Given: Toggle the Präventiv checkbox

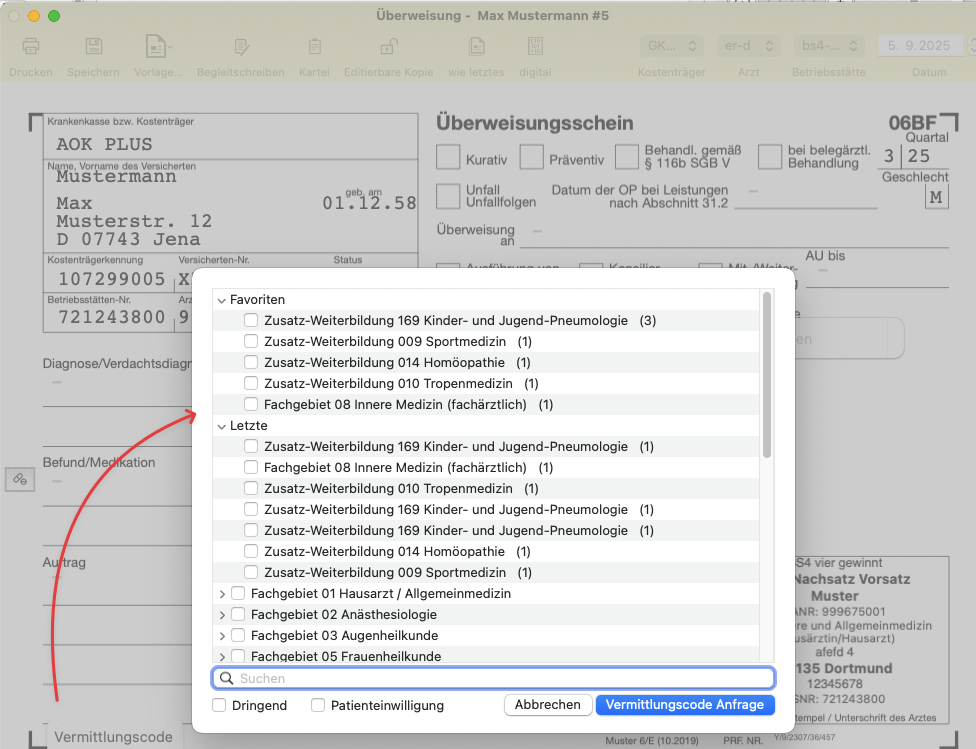Looking at the screenshot, I should (x=532, y=157).
